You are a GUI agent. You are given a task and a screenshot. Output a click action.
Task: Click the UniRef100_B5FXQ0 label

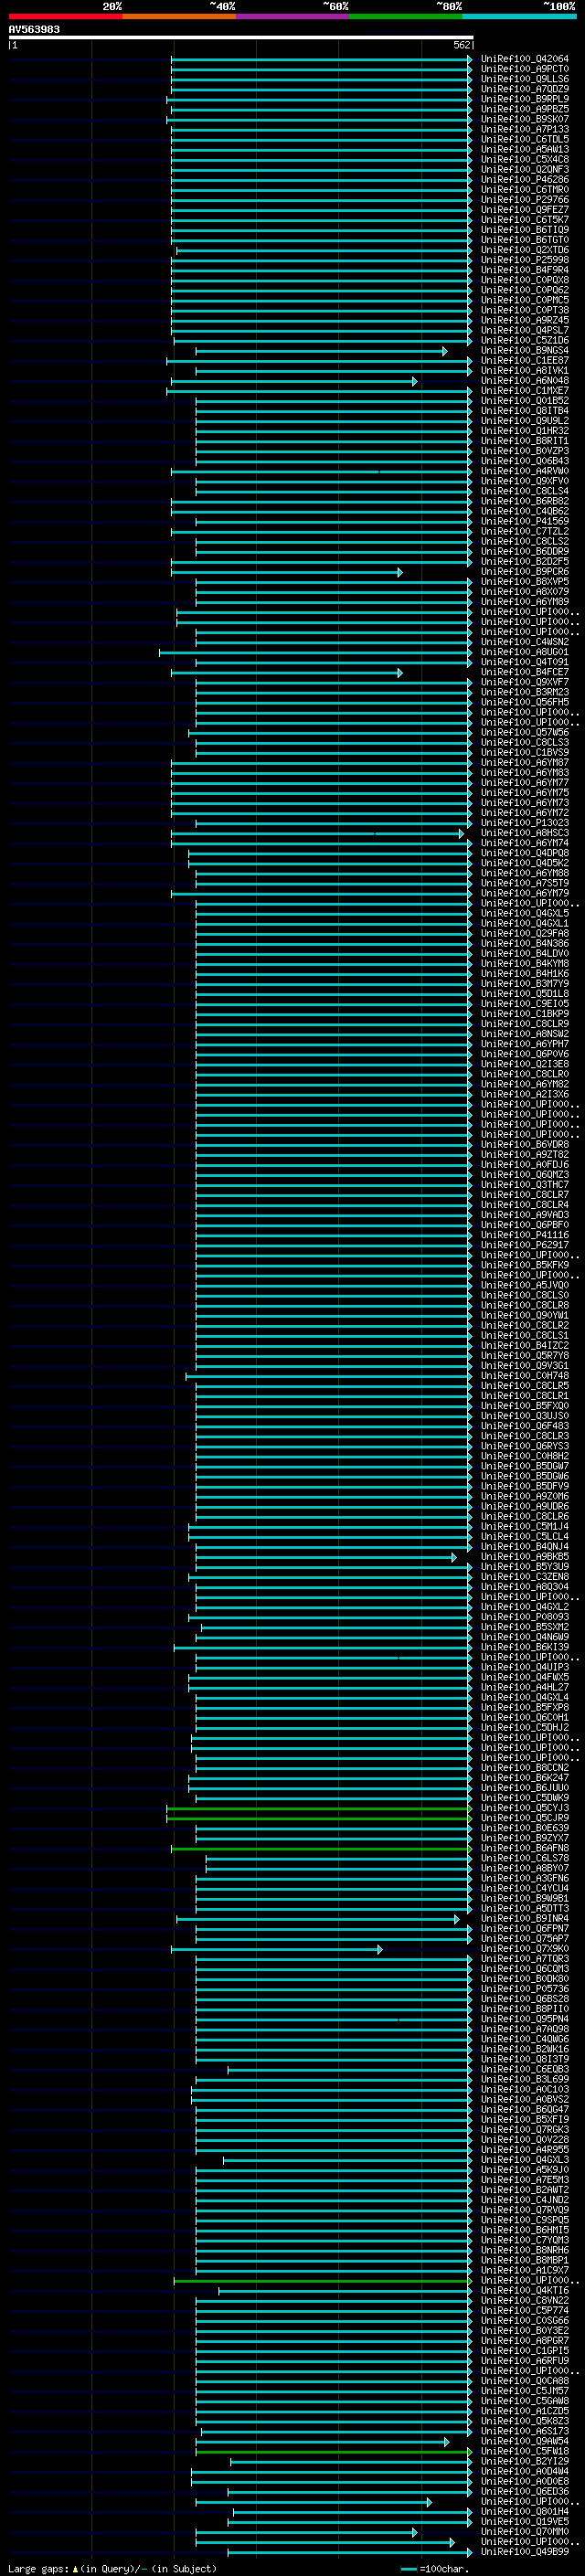525,1406
